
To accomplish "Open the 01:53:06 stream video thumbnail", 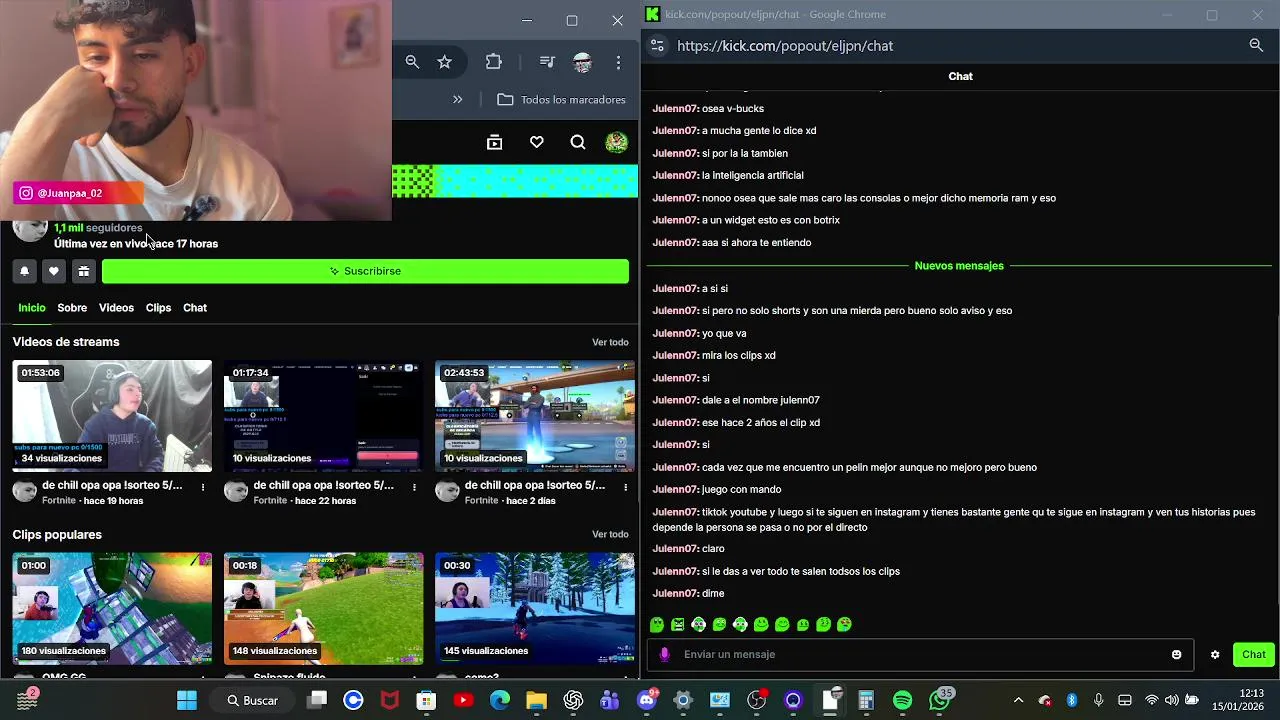I will (112, 416).
